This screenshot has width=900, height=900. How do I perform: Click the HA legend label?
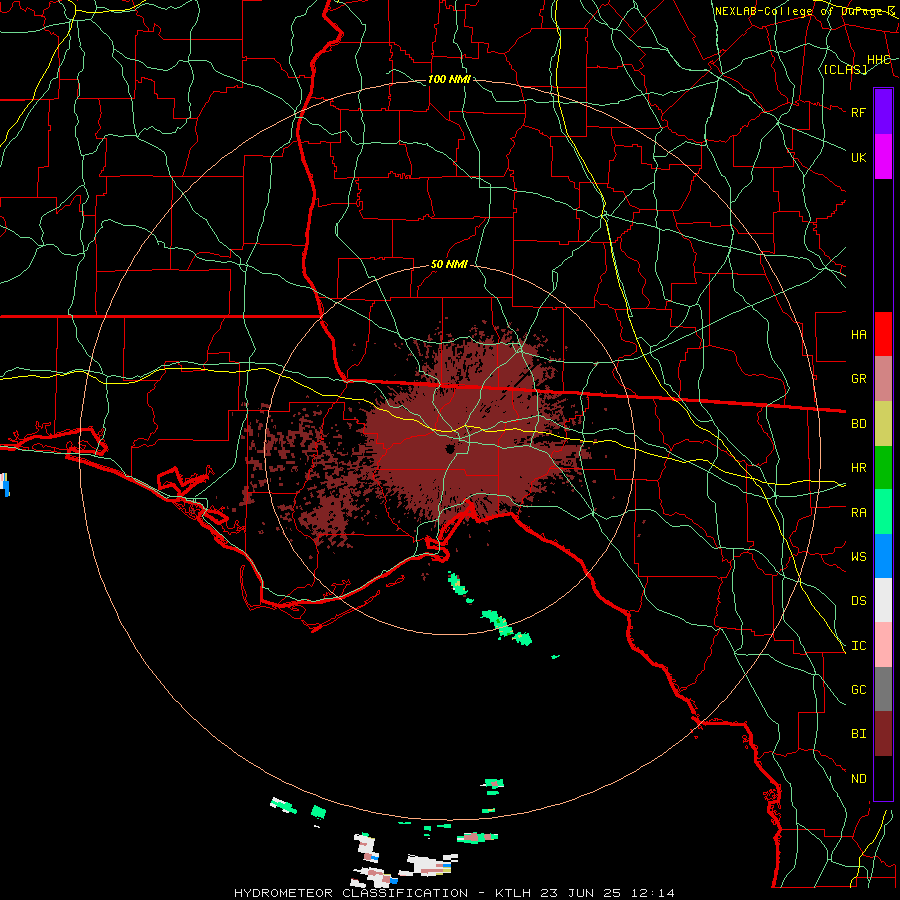click(858, 335)
